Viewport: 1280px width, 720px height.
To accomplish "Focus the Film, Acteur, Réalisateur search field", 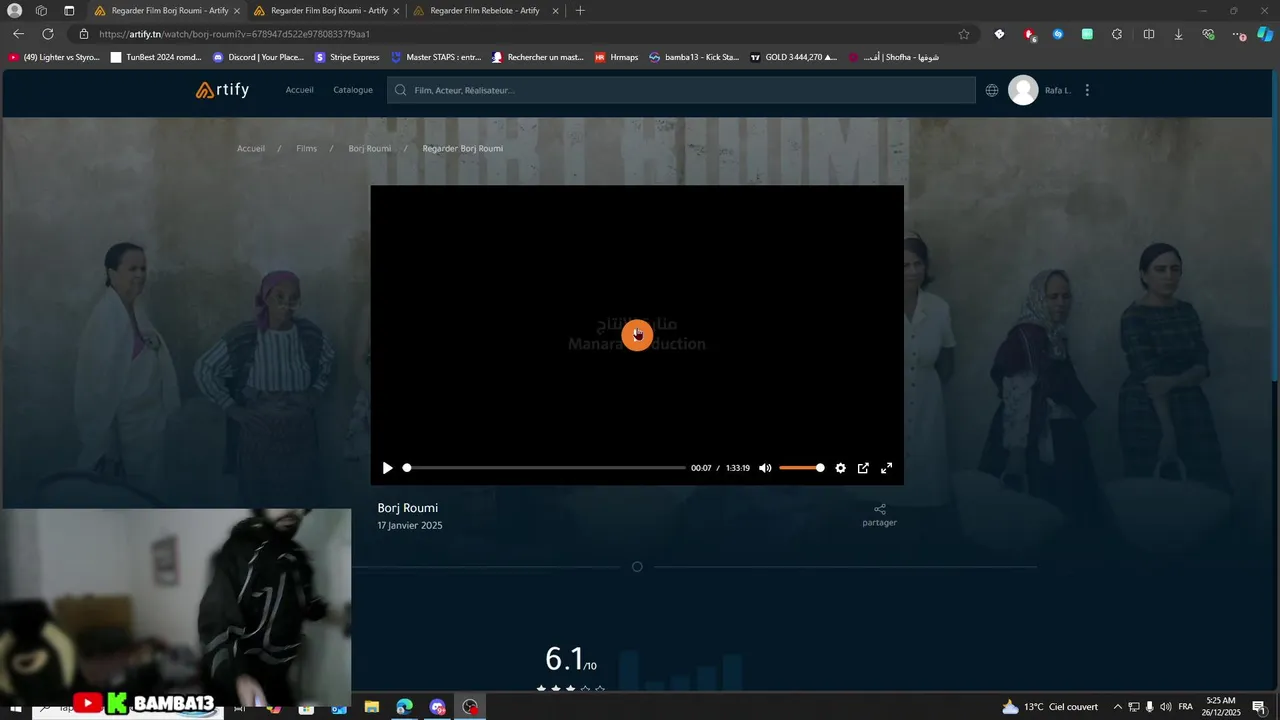I will point(681,90).
